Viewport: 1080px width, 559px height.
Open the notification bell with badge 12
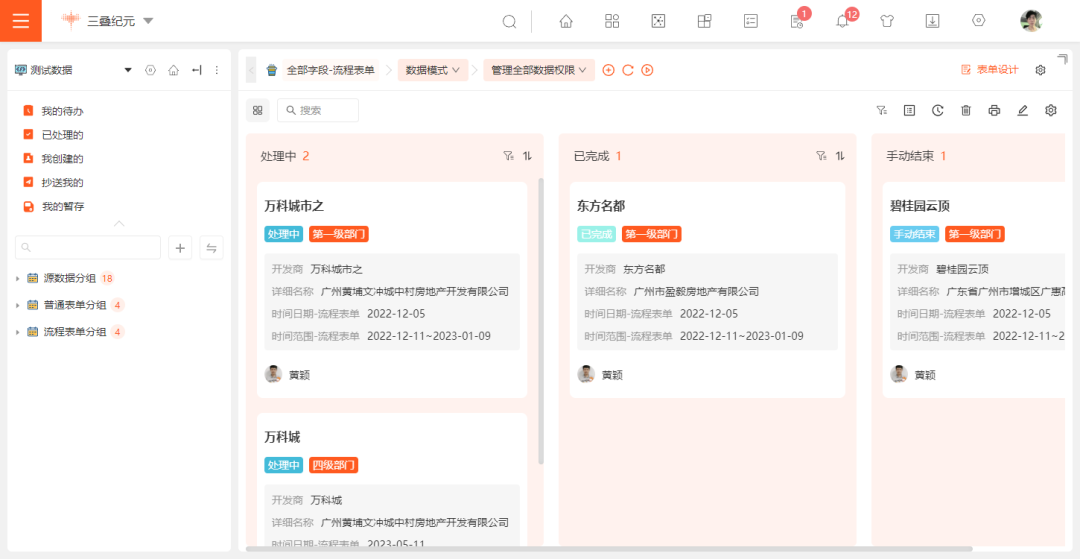coord(842,21)
